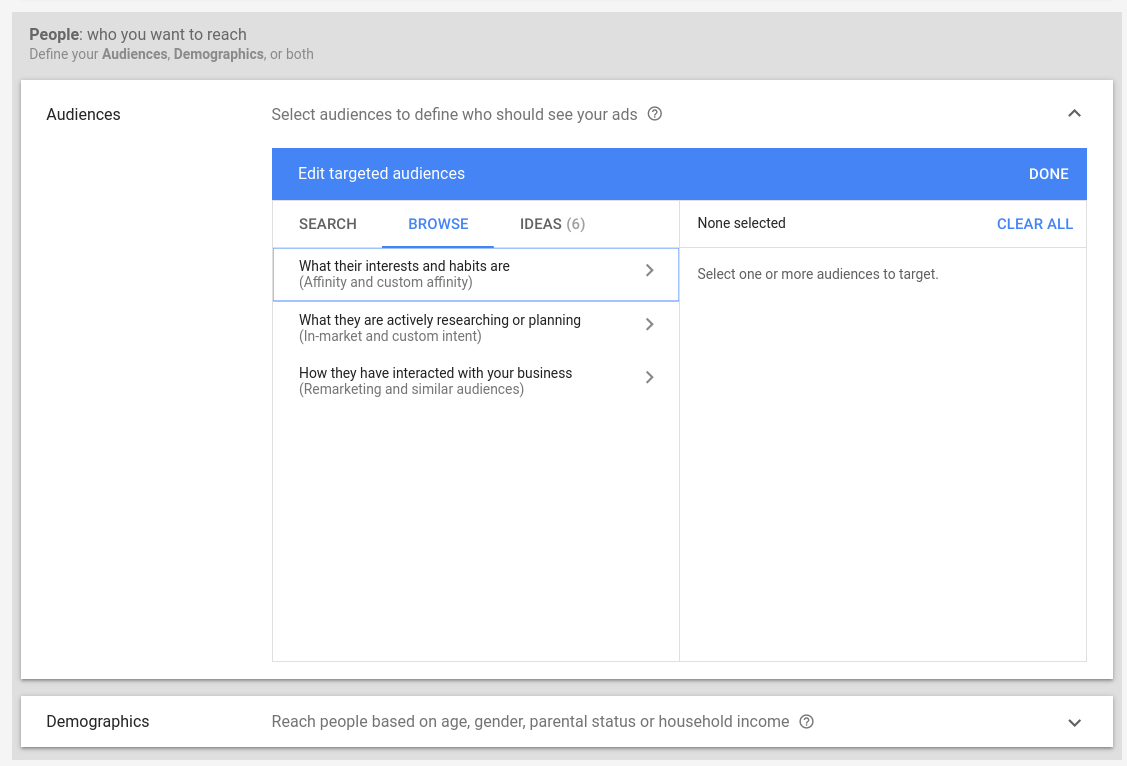Select the BROWSE tab
Viewport: 1127px width, 766px height.
coord(438,224)
